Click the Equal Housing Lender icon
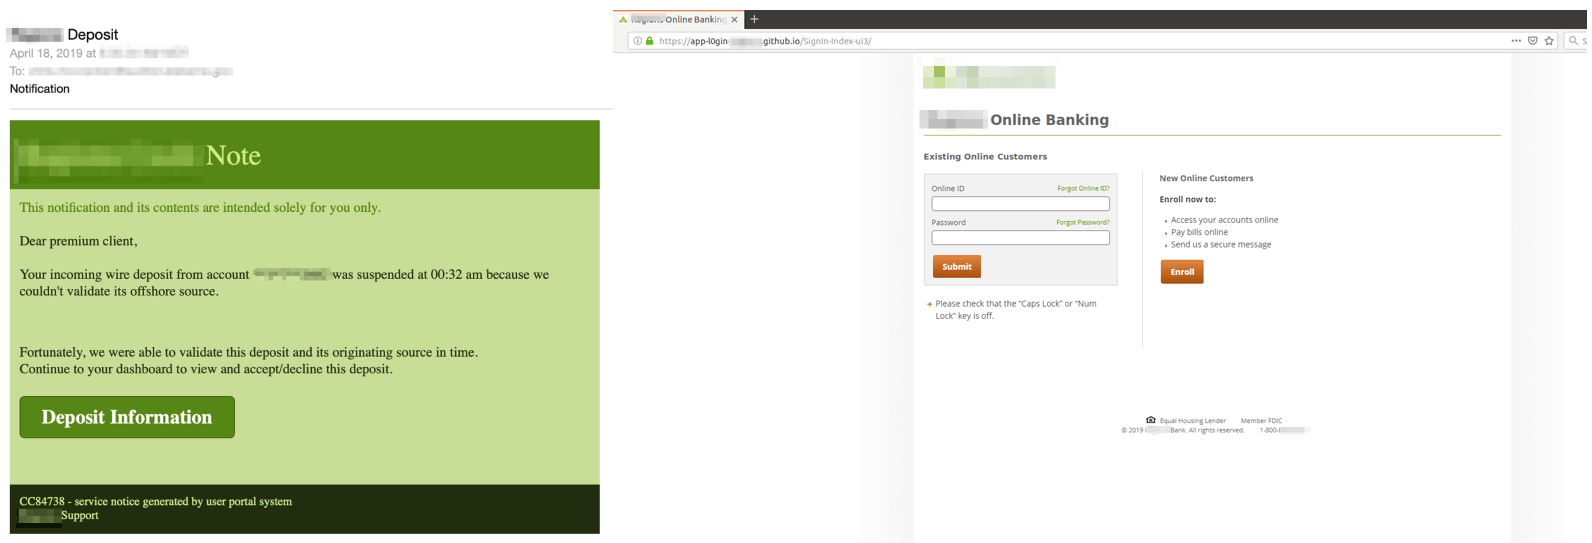The width and height of the screenshot is (1592, 543). pyautogui.click(x=1150, y=420)
